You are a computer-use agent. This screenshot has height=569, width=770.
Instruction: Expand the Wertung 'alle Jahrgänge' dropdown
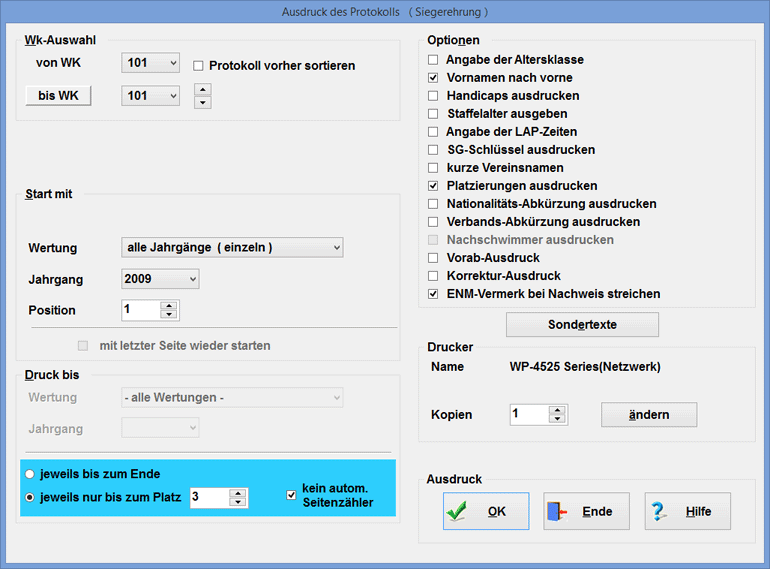232,247
